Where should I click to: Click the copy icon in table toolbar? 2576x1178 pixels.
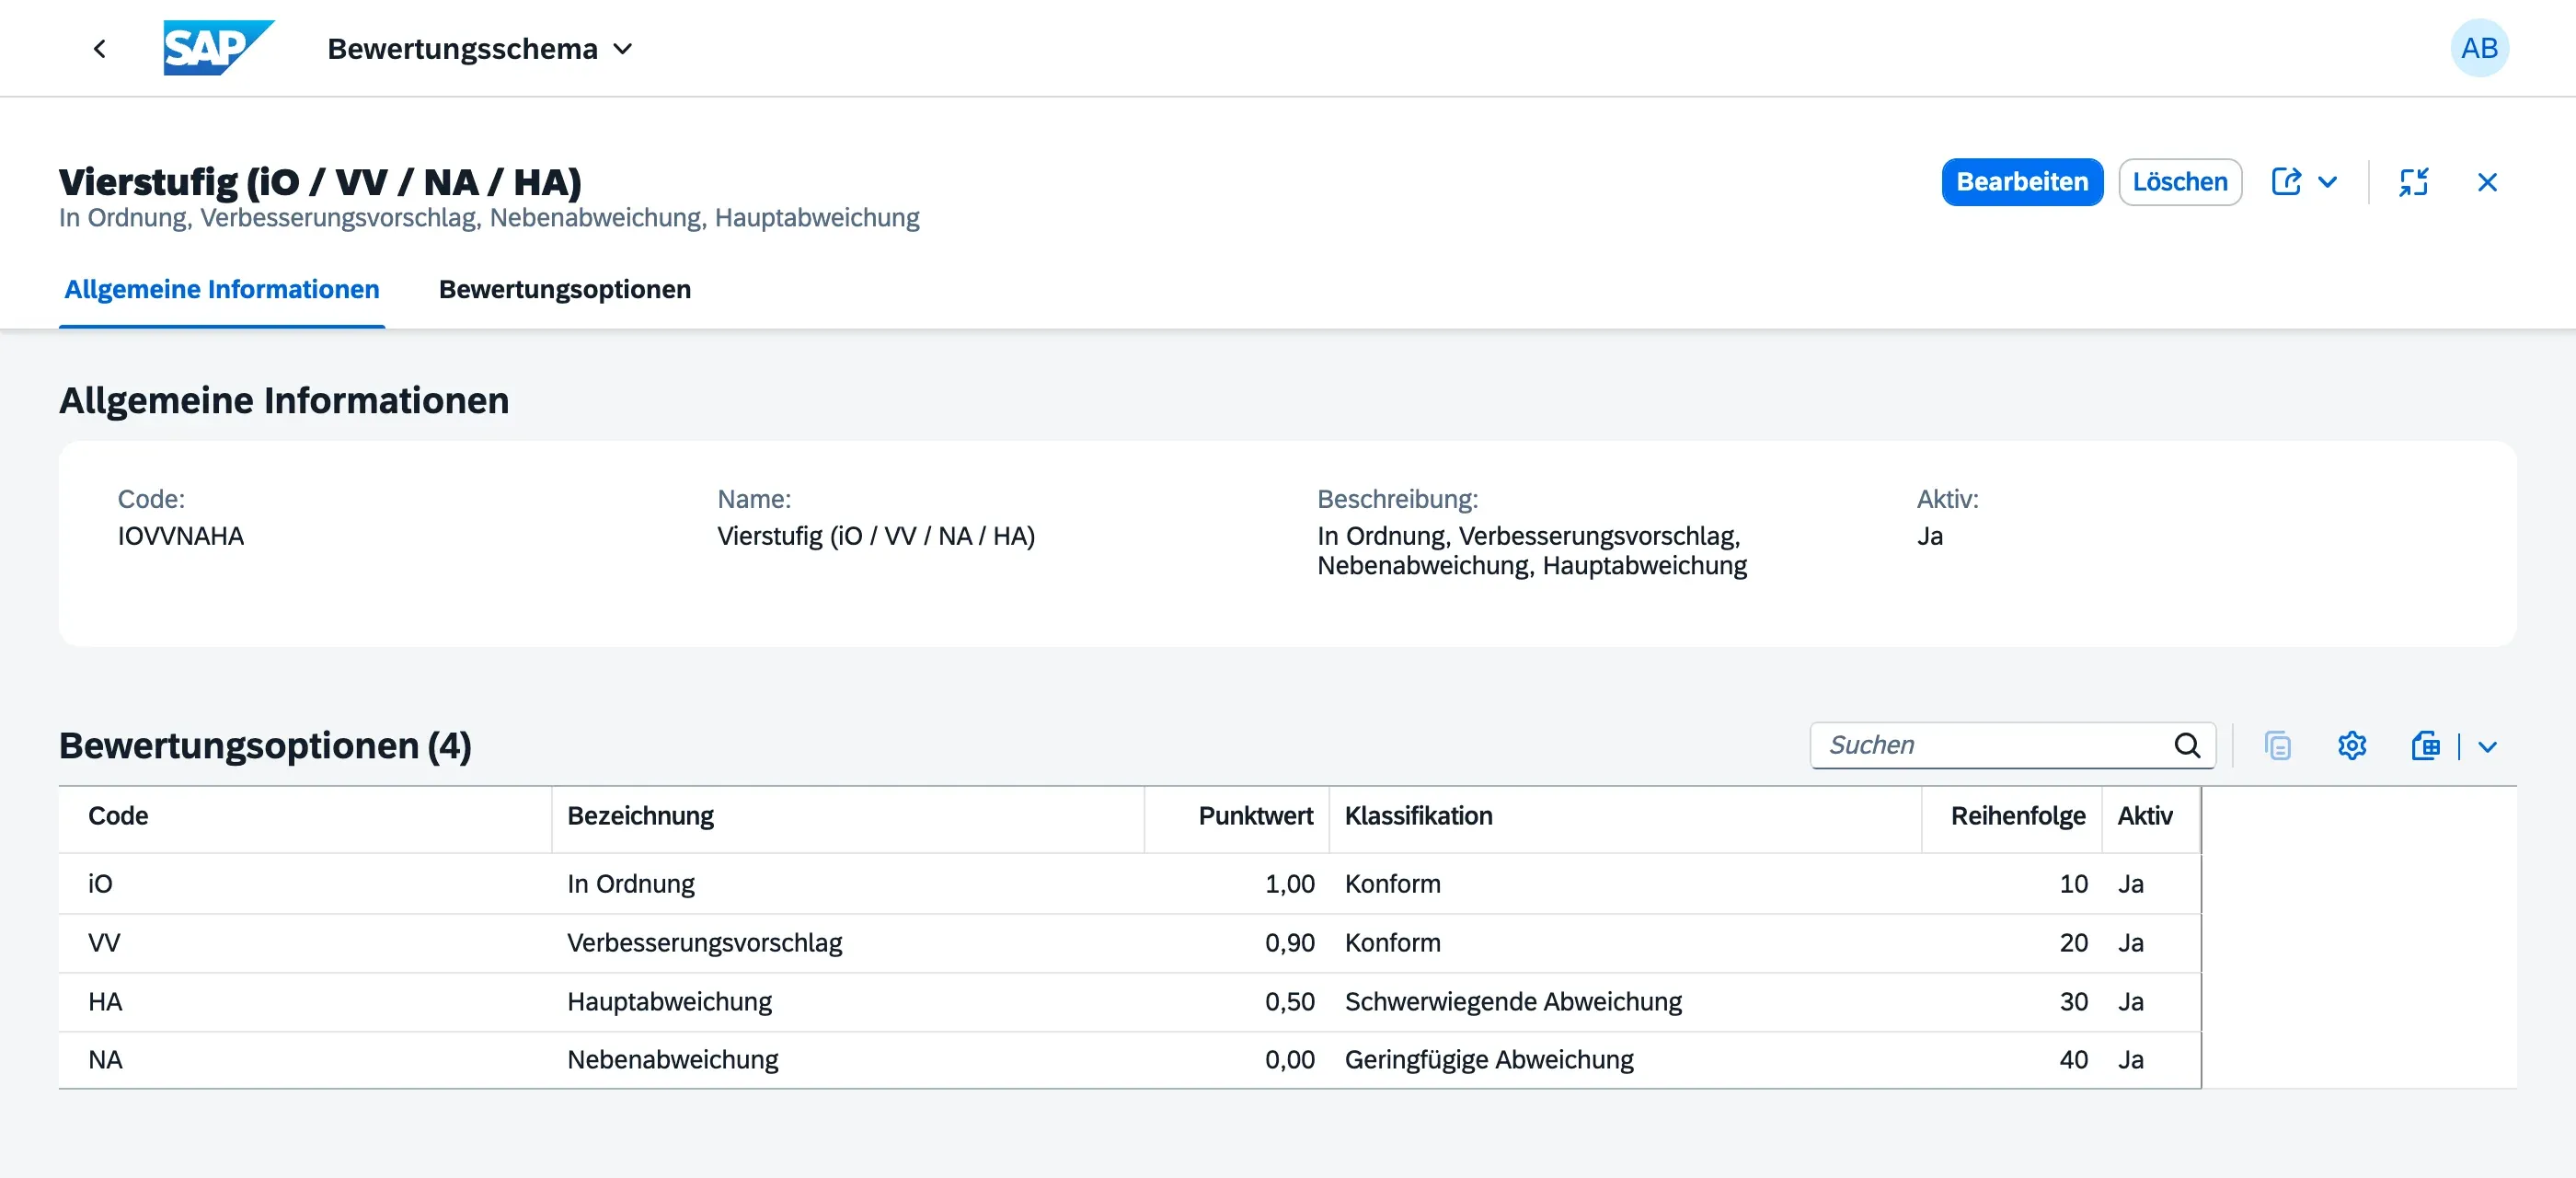(x=2277, y=746)
